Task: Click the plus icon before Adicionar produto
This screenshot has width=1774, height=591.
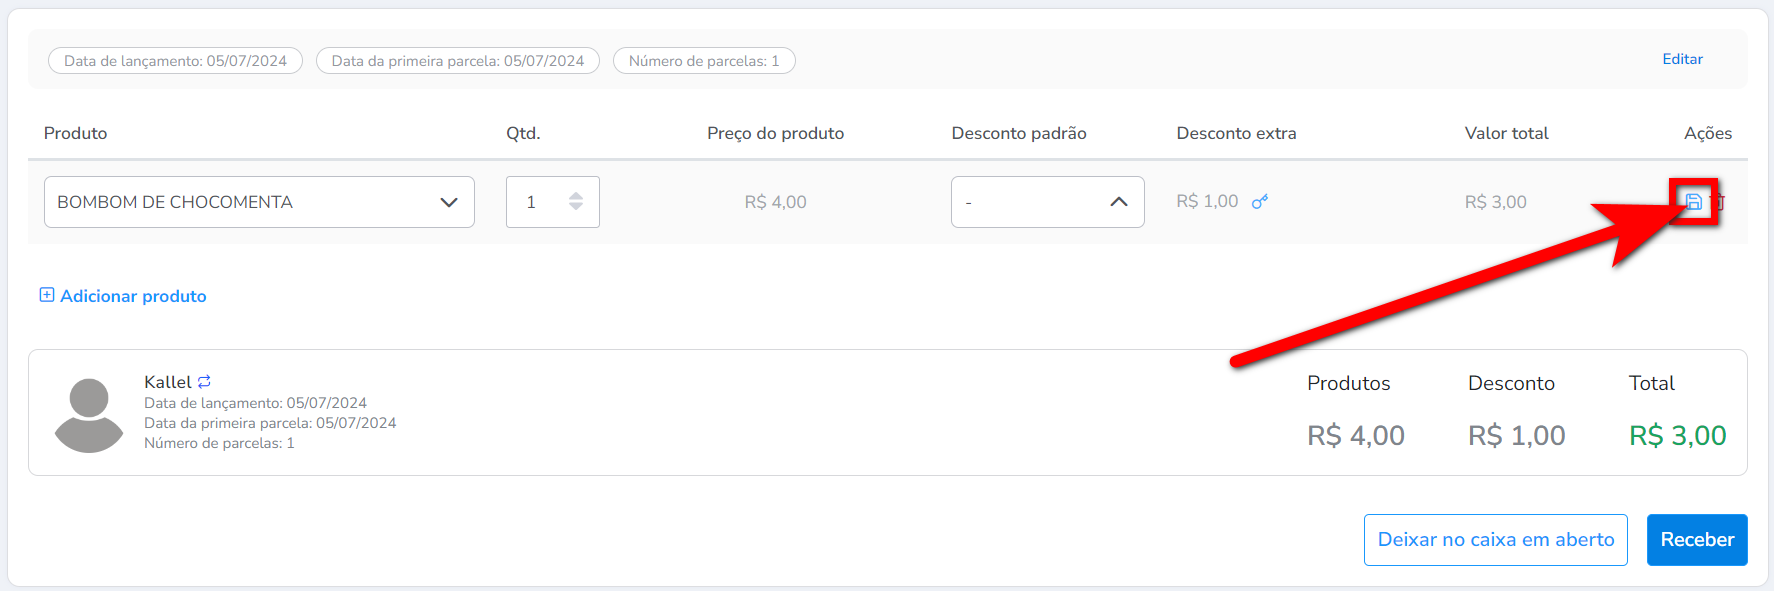Action: coord(46,295)
